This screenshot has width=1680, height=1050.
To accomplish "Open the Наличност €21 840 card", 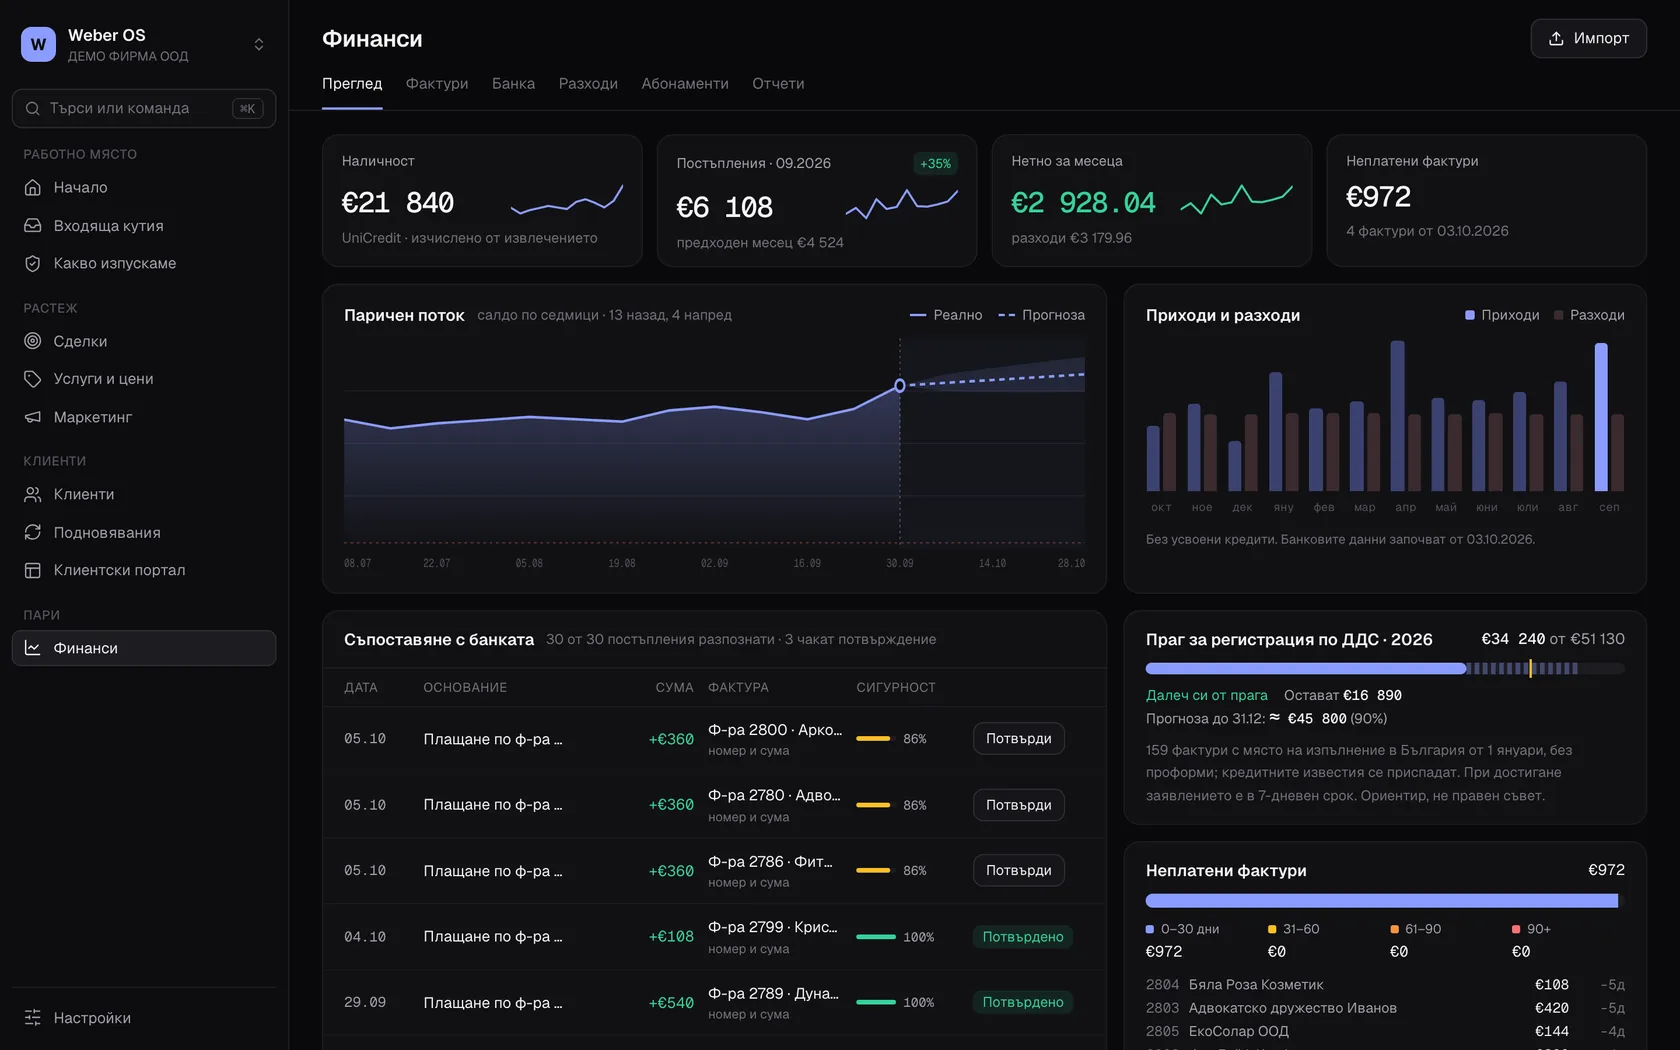I will [482, 201].
